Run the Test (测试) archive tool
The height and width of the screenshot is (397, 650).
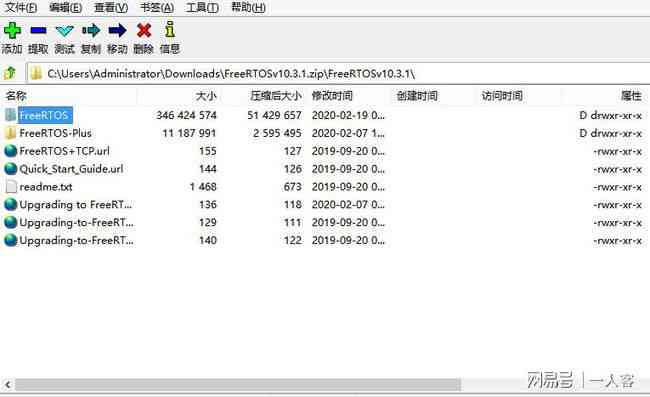click(x=65, y=31)
